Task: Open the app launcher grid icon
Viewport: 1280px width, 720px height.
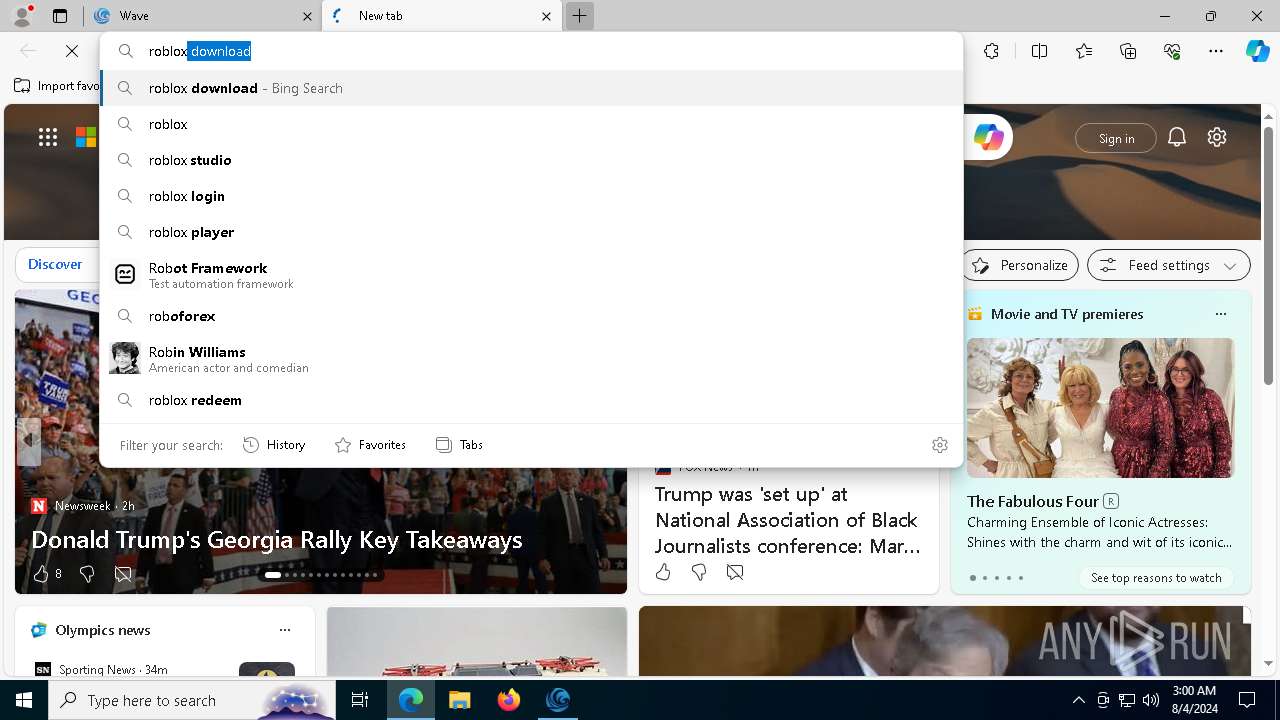Action: click(48, 138)
